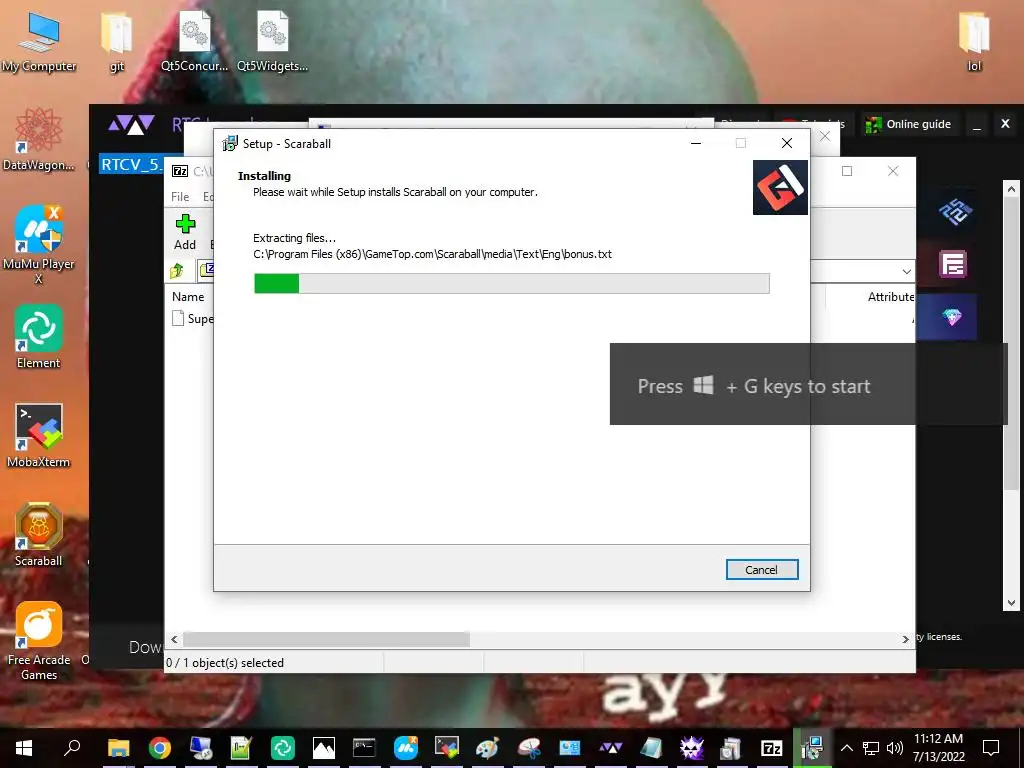
Task: Click the GameTop logo in Setup window
Action: click(x=780, y=187)
